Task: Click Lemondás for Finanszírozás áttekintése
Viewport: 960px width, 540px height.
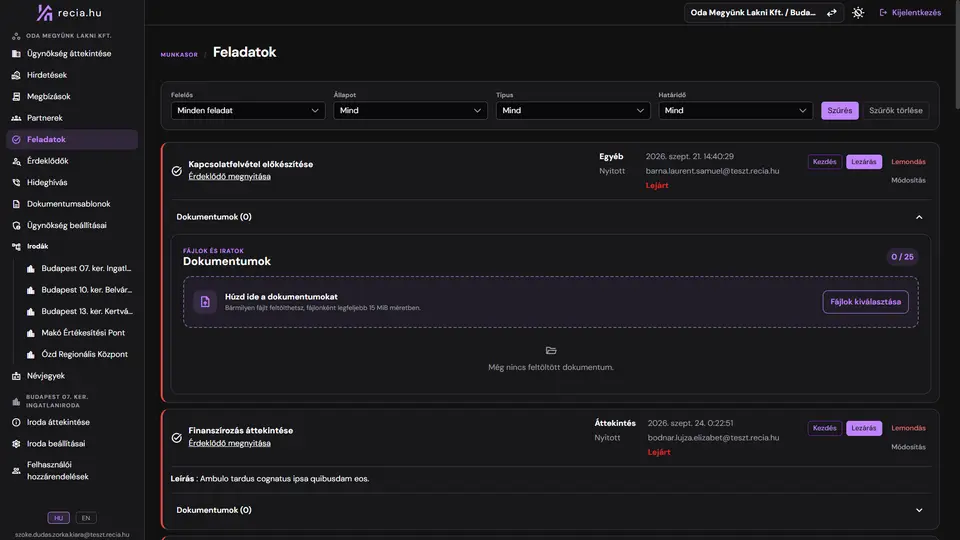Action: point(909,428)
